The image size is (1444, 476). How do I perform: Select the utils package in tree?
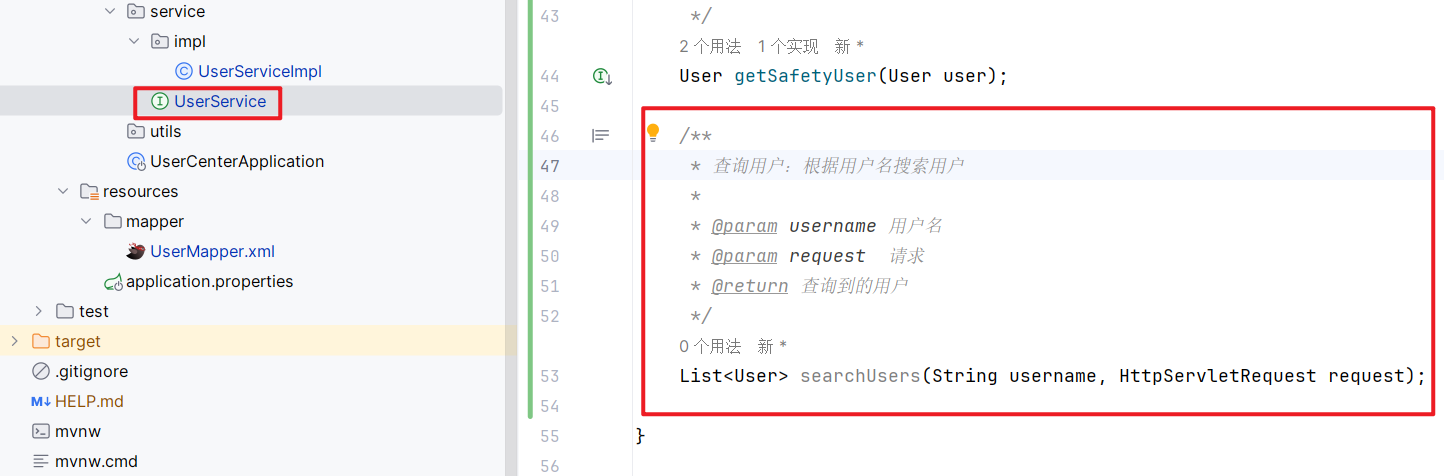click(x=165, y=131)
